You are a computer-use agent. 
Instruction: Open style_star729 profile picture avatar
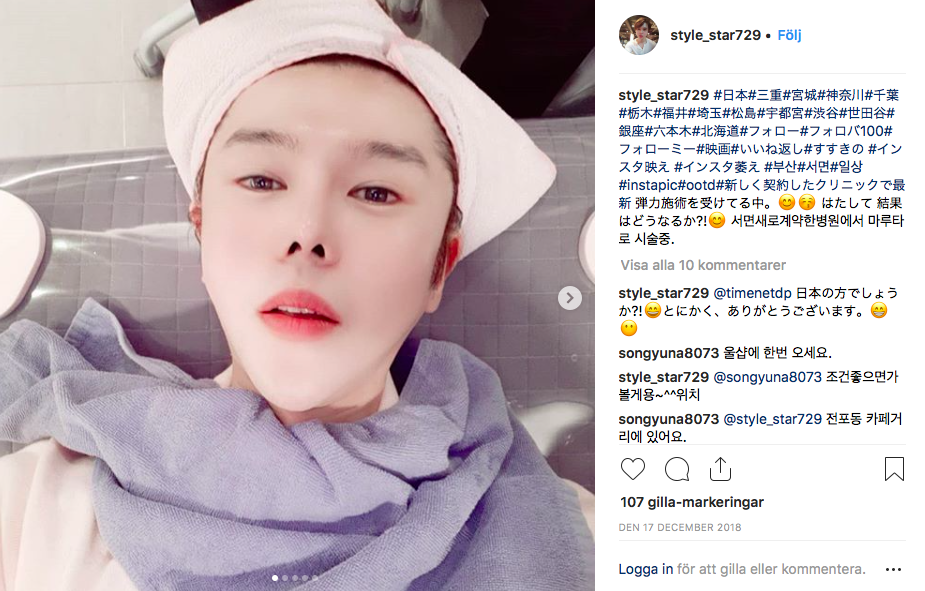point(638,35)
